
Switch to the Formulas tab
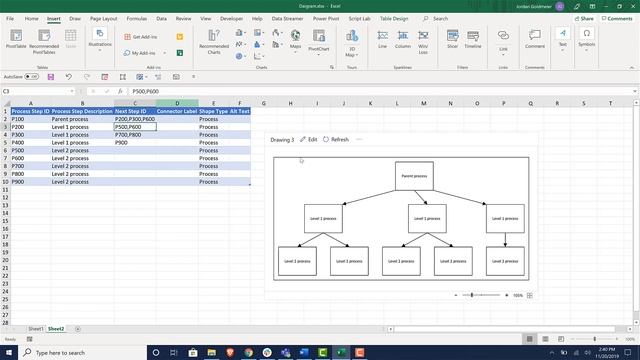pos(136,19)
